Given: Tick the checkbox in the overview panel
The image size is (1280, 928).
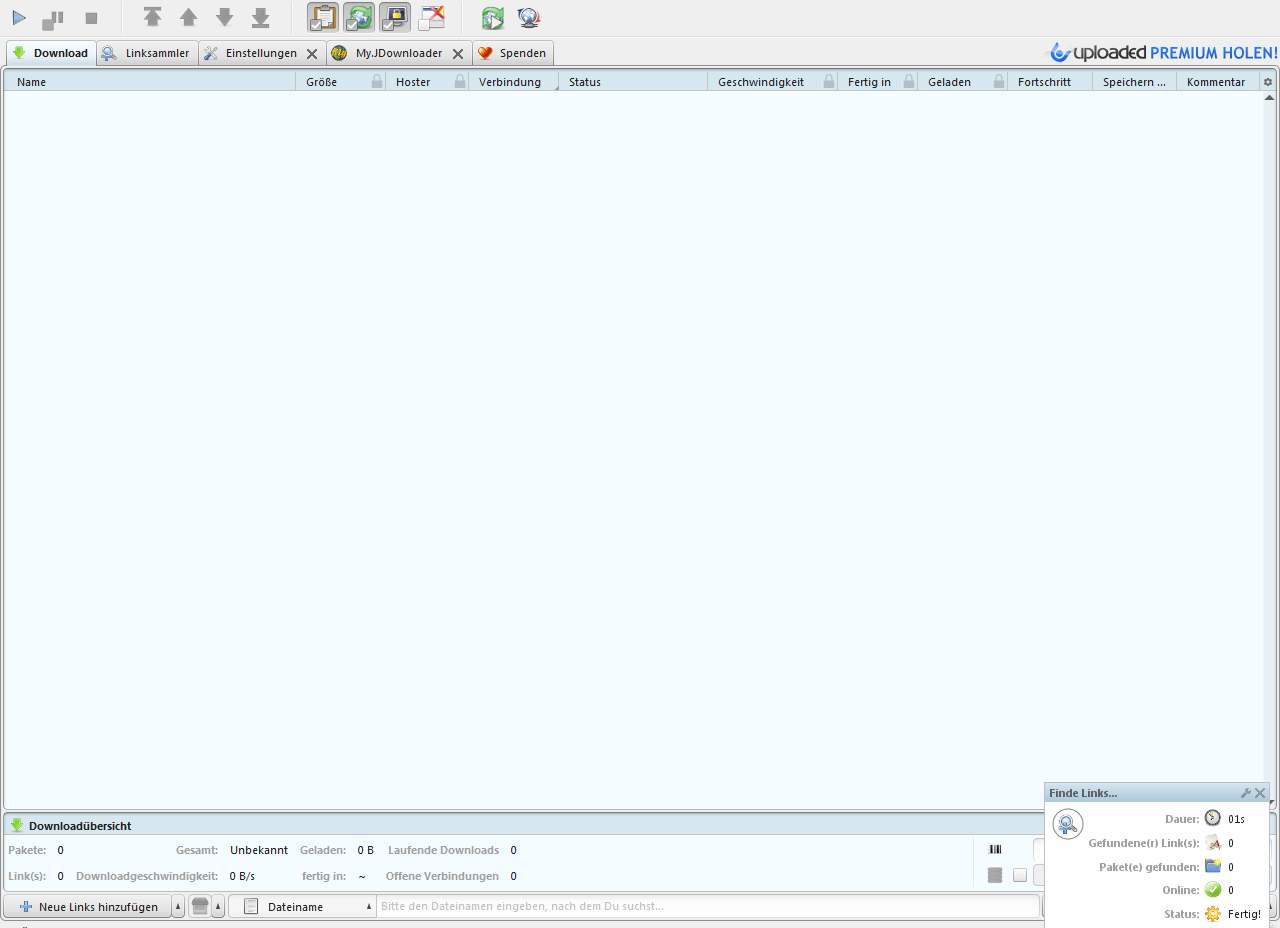Looking at the screenshot, I should (1020, 875).
